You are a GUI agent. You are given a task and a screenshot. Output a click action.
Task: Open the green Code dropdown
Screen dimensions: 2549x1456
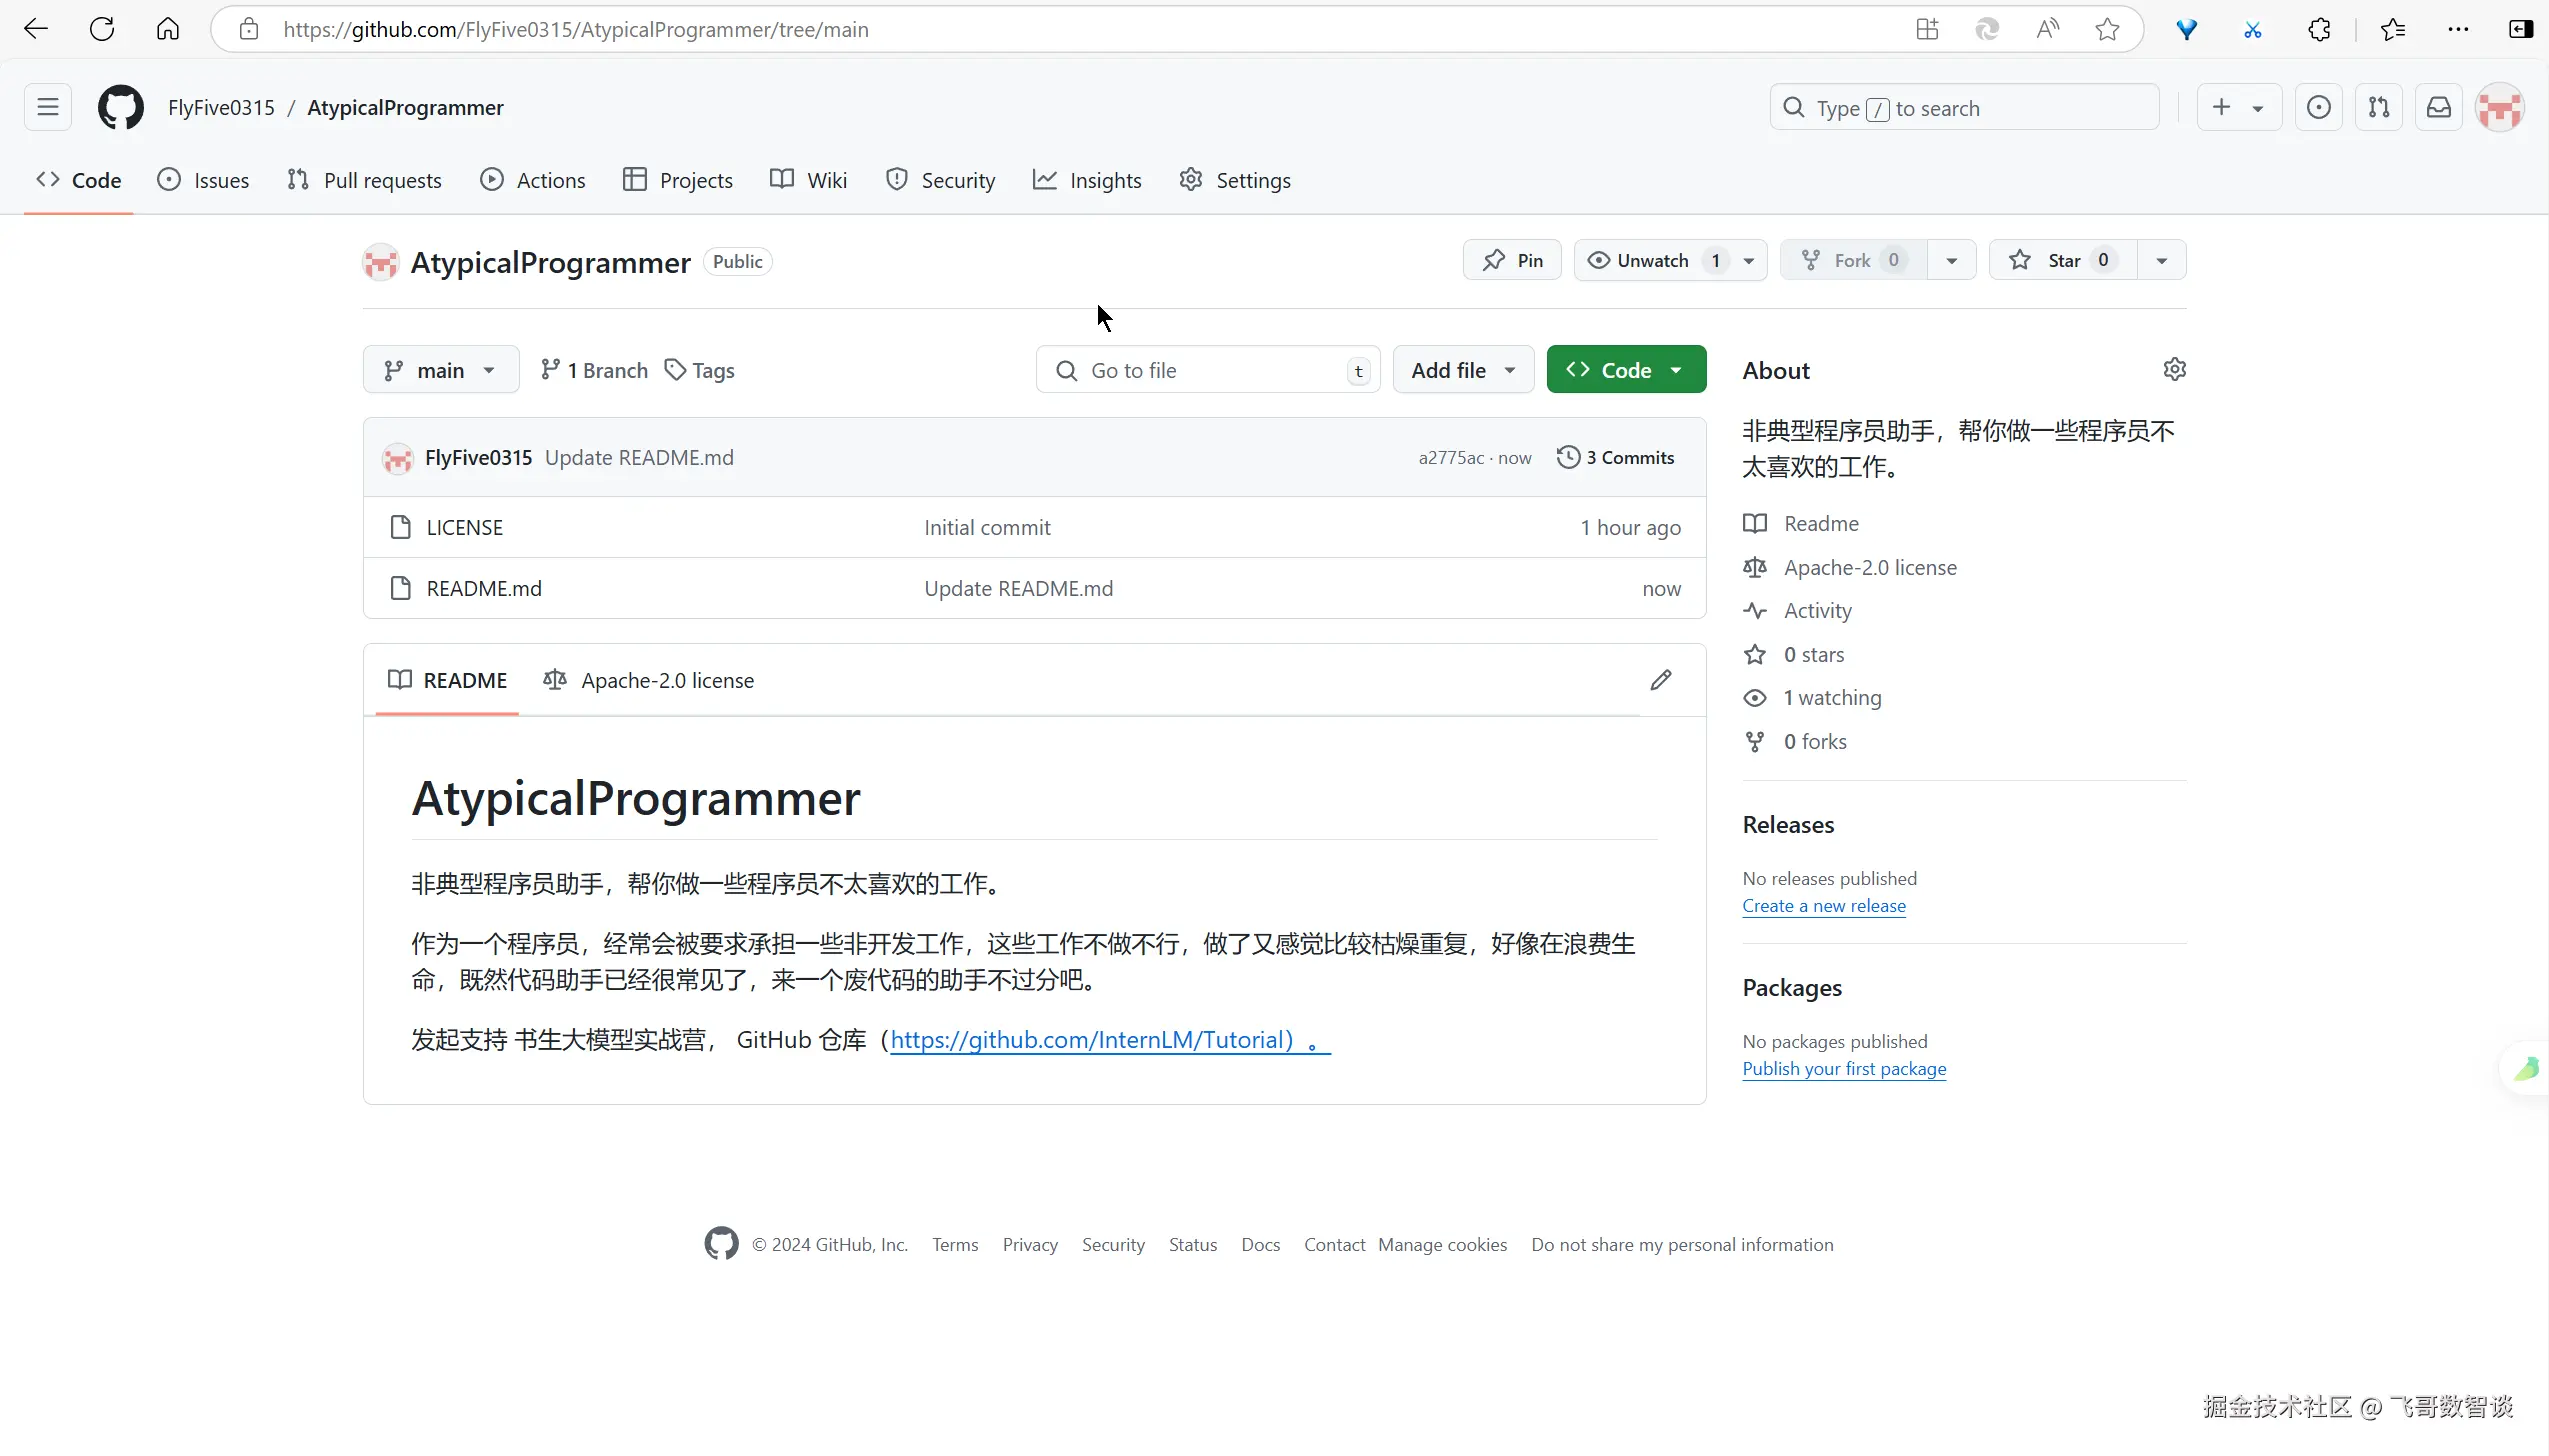pyautogui.click(x=1626, y=370)
